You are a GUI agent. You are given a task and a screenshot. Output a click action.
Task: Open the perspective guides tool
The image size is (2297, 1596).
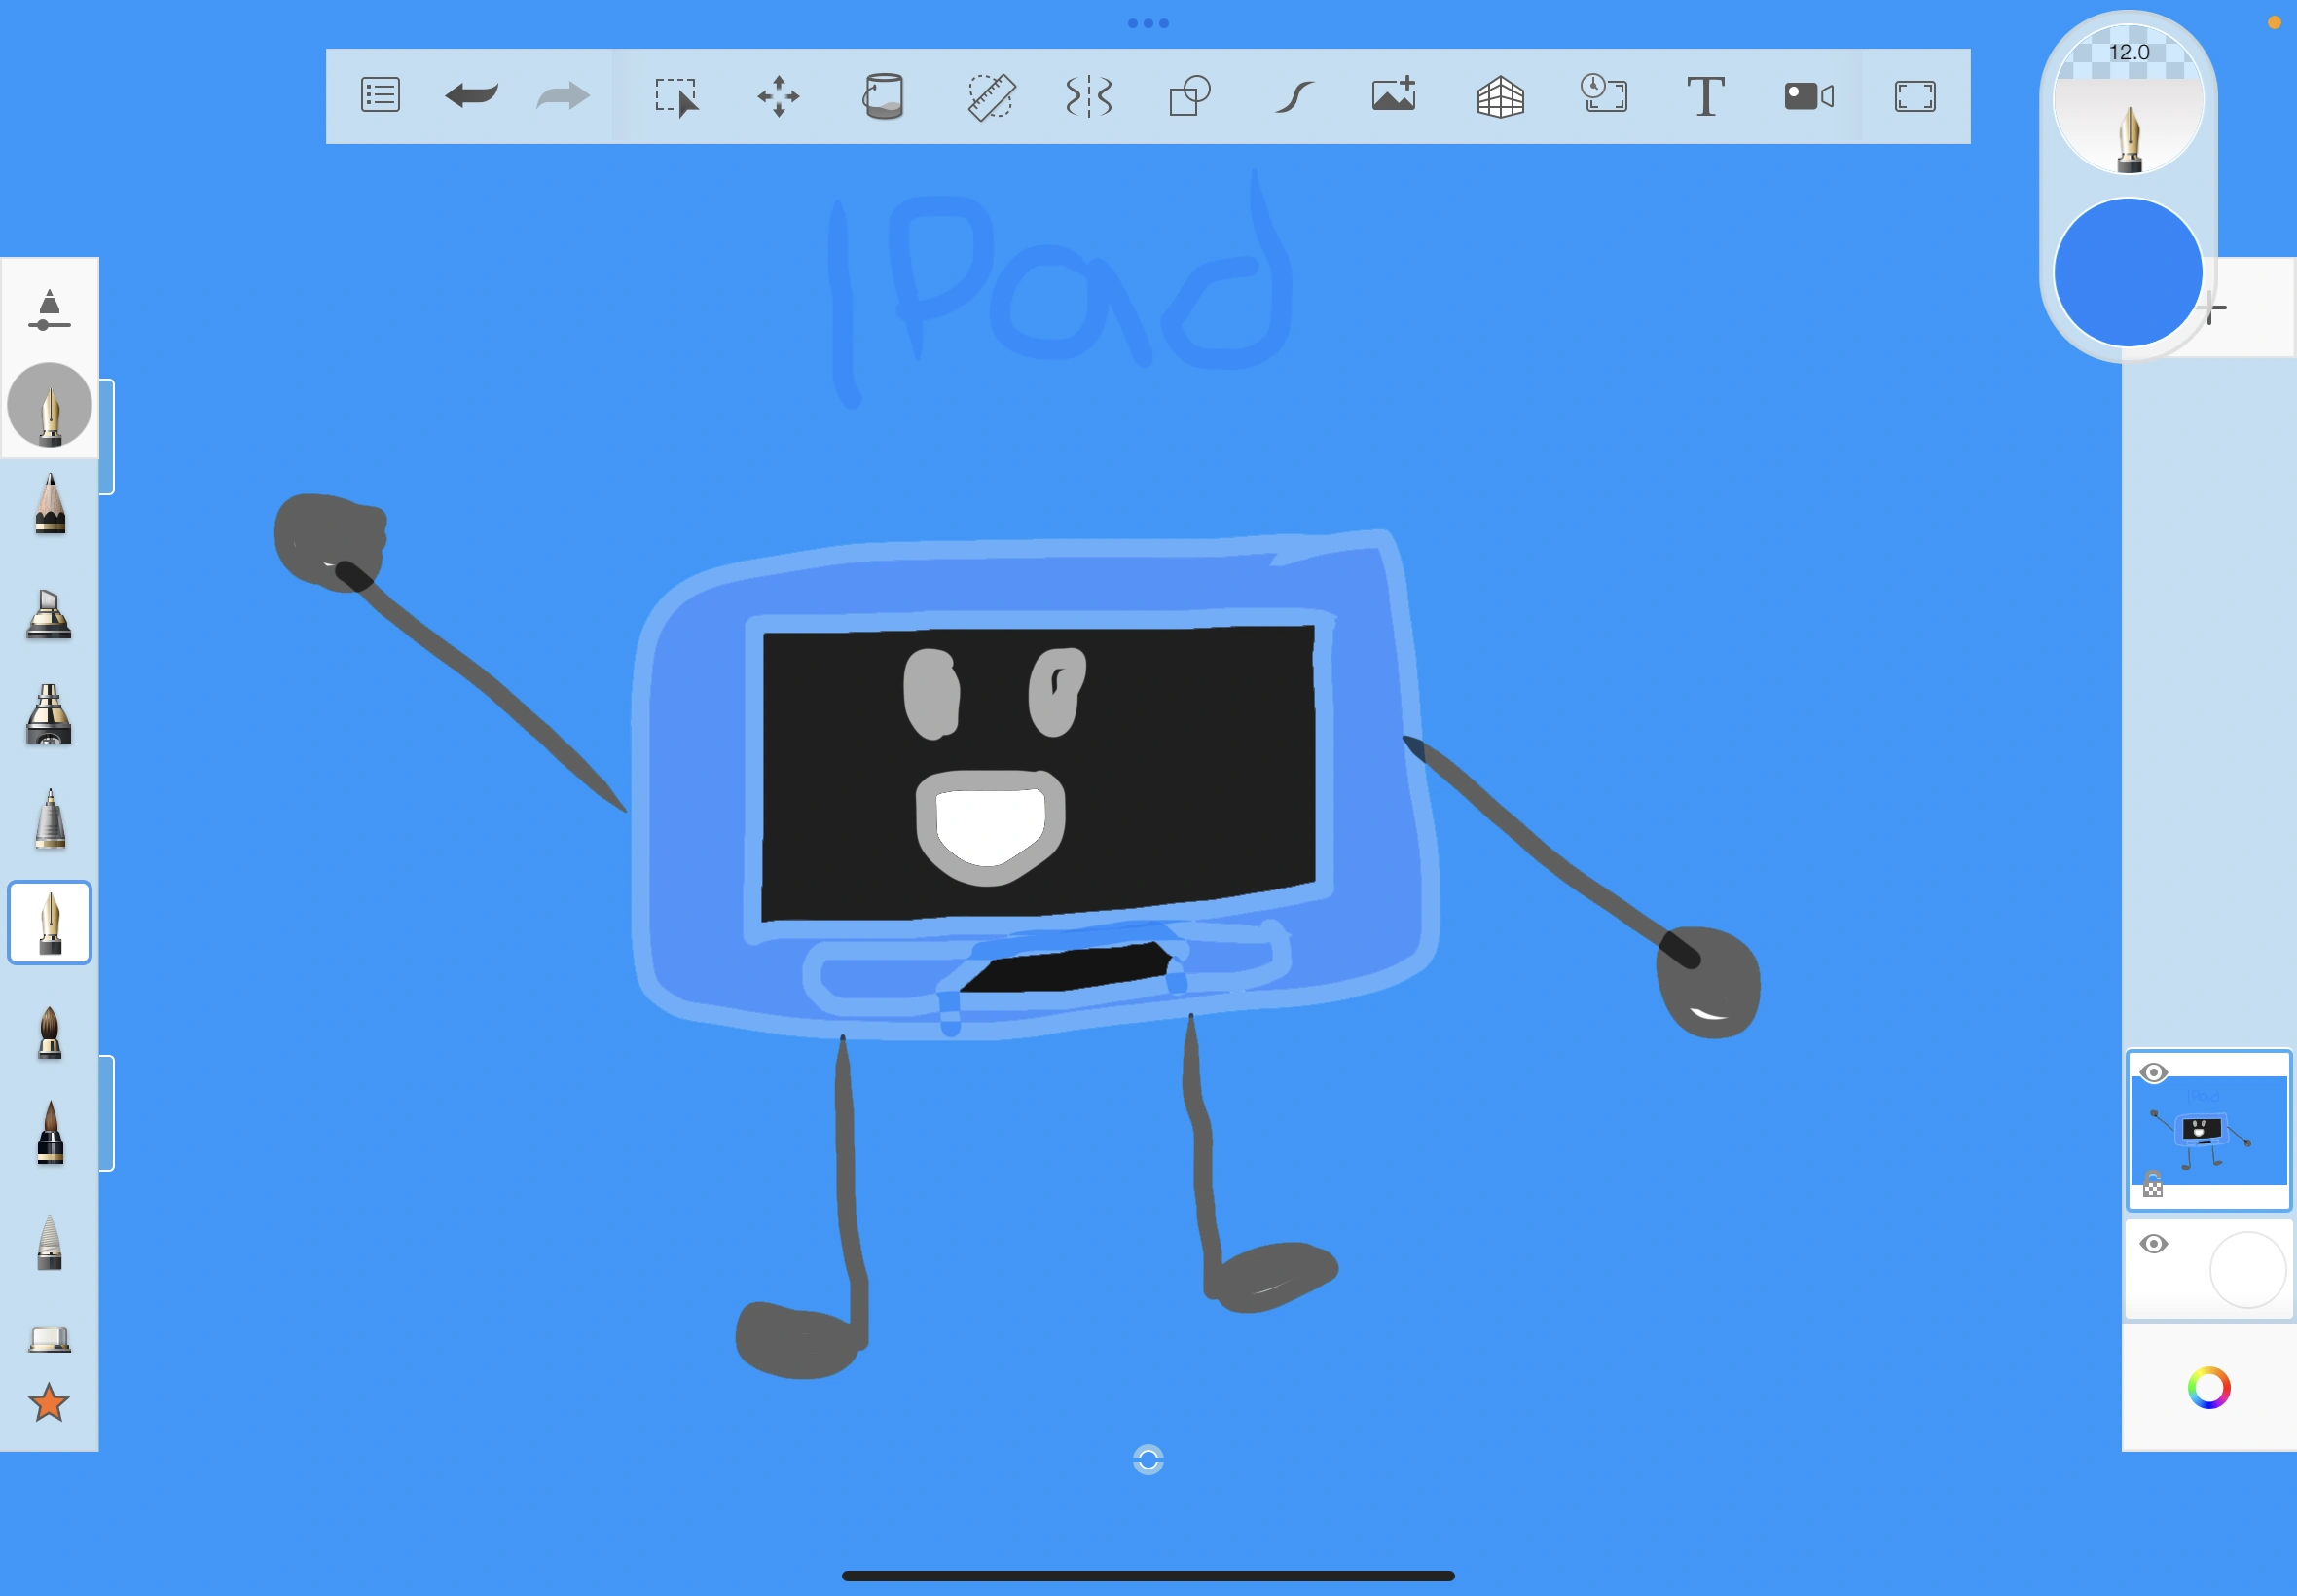(x=1498, y=95)
